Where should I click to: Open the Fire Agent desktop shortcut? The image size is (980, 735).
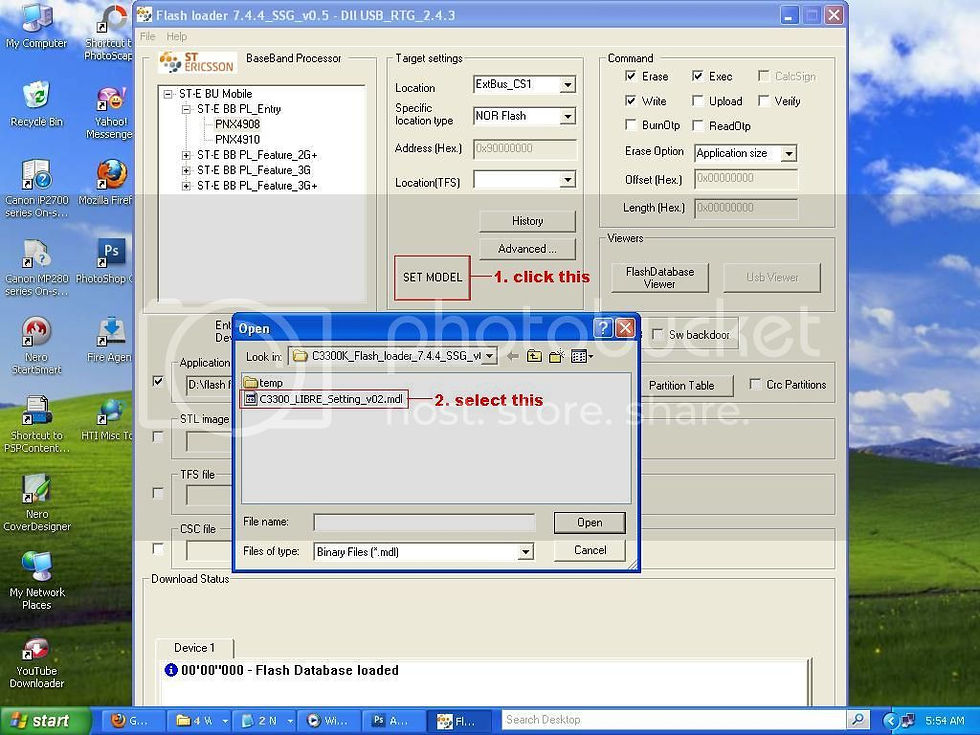pos(111,340)
